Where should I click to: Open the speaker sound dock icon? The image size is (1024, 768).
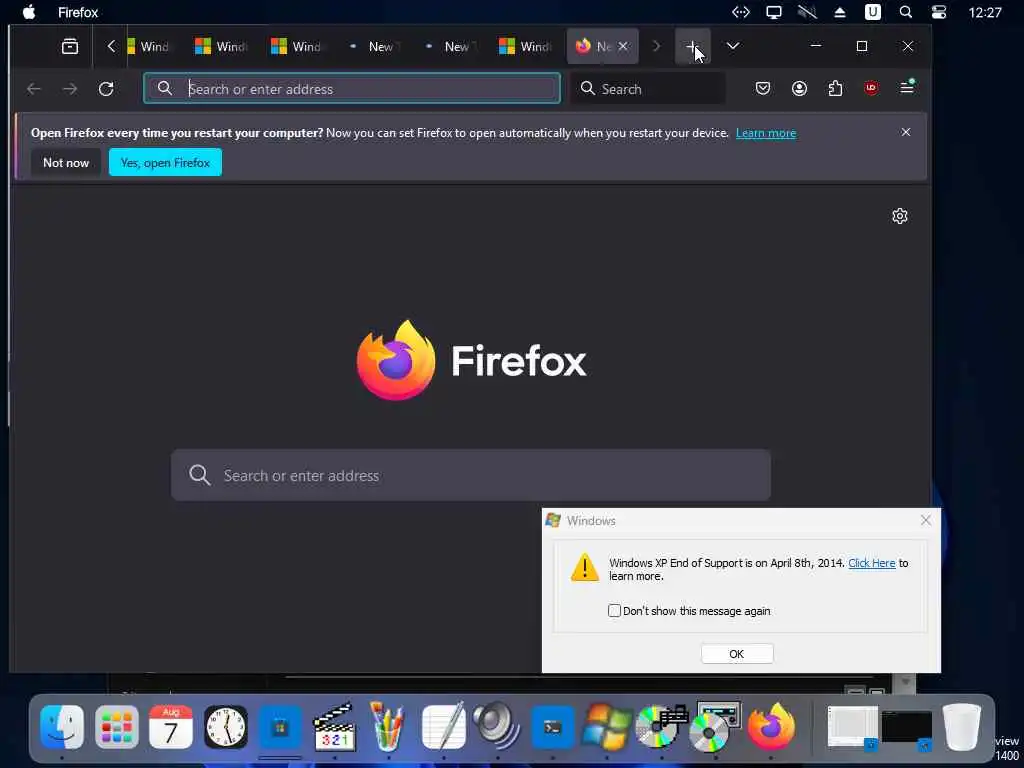pyautogui.click(x=496, y=726)
